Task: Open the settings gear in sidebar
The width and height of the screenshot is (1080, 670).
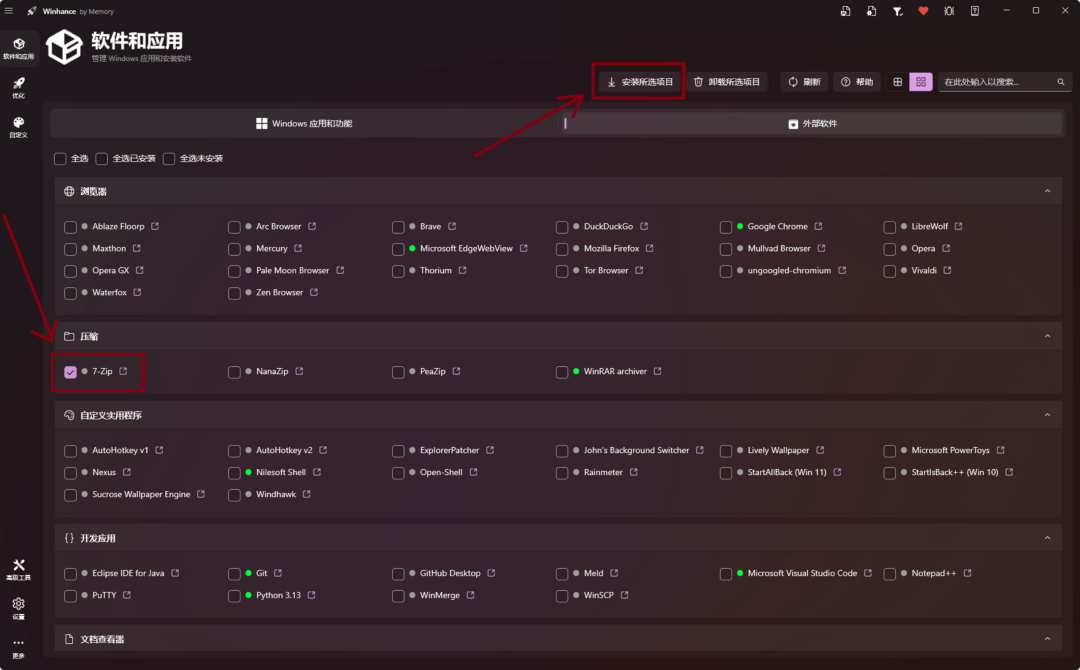Action: click(19, 608)
